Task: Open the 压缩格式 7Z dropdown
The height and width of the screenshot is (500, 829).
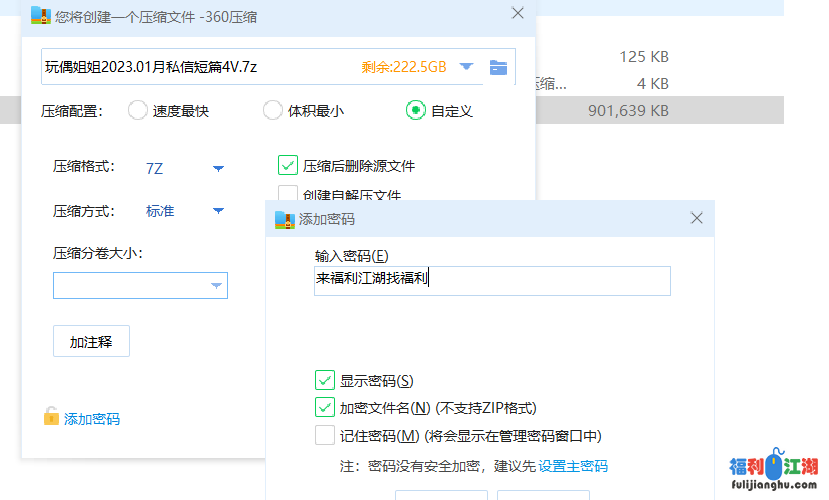Action: coord(218,169)
